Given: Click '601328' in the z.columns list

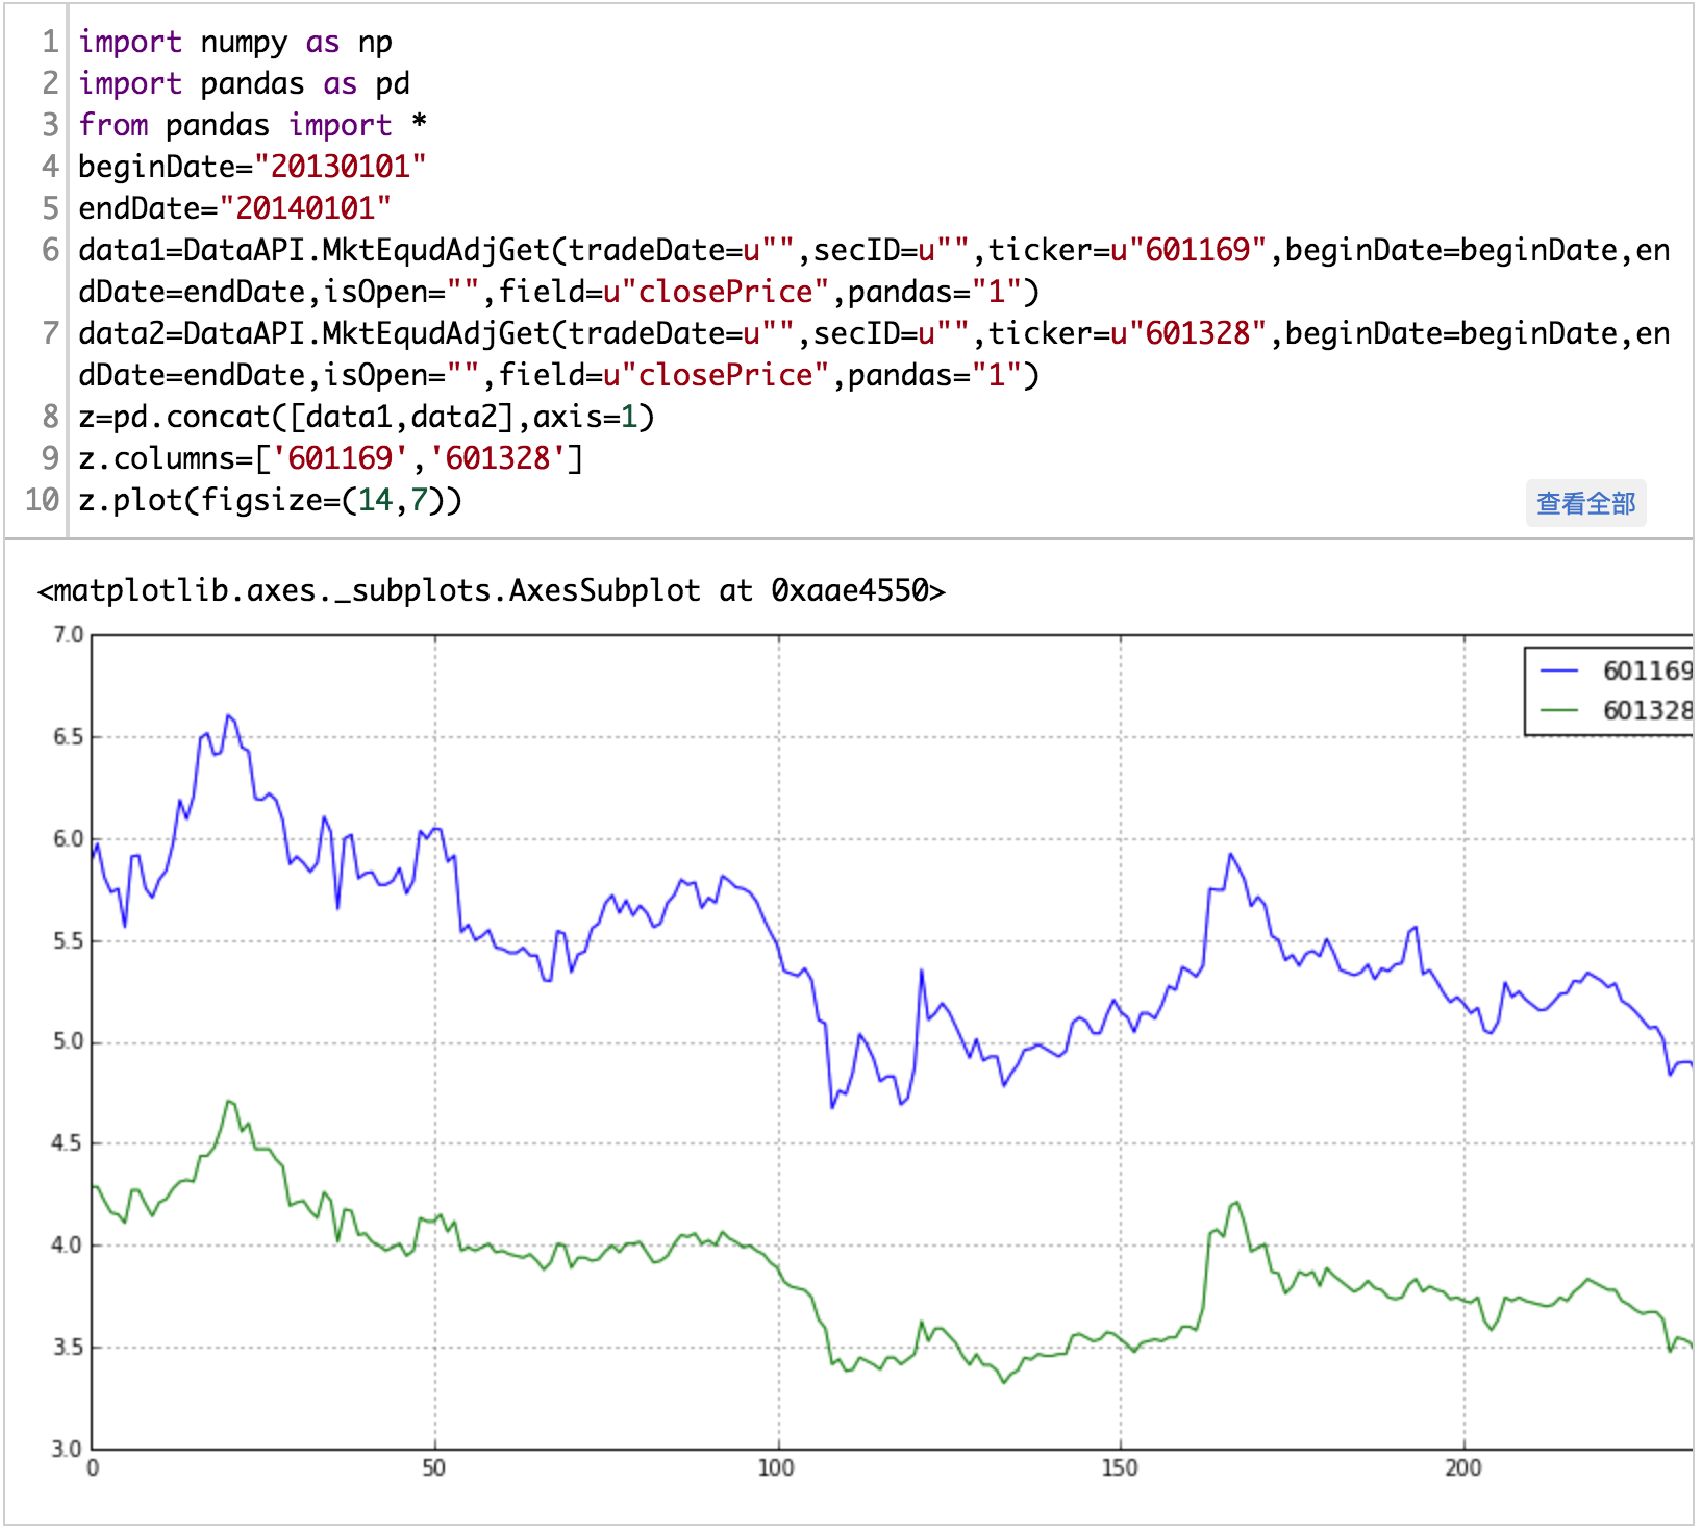Looking at the screenshot, I should tap(497, 458).
